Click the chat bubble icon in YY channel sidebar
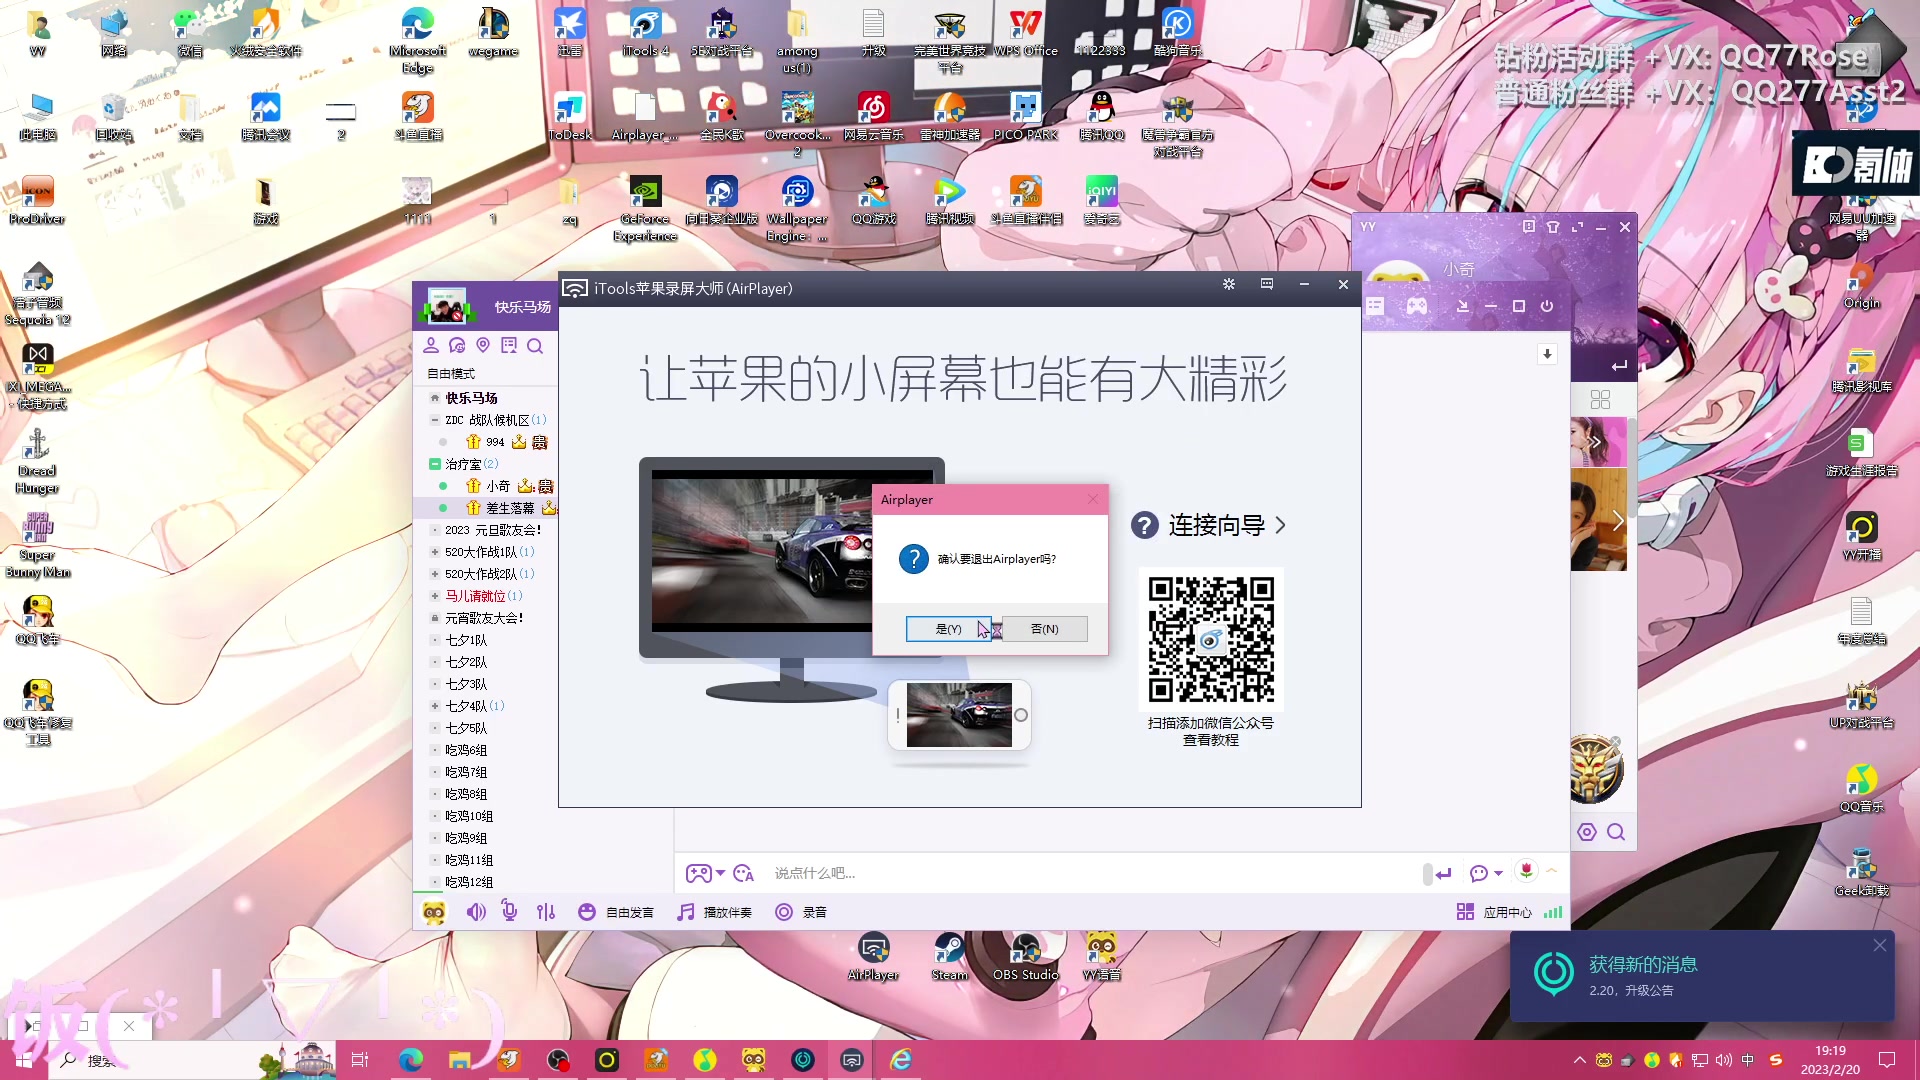 pyautogui.click(x=457, y=345)
